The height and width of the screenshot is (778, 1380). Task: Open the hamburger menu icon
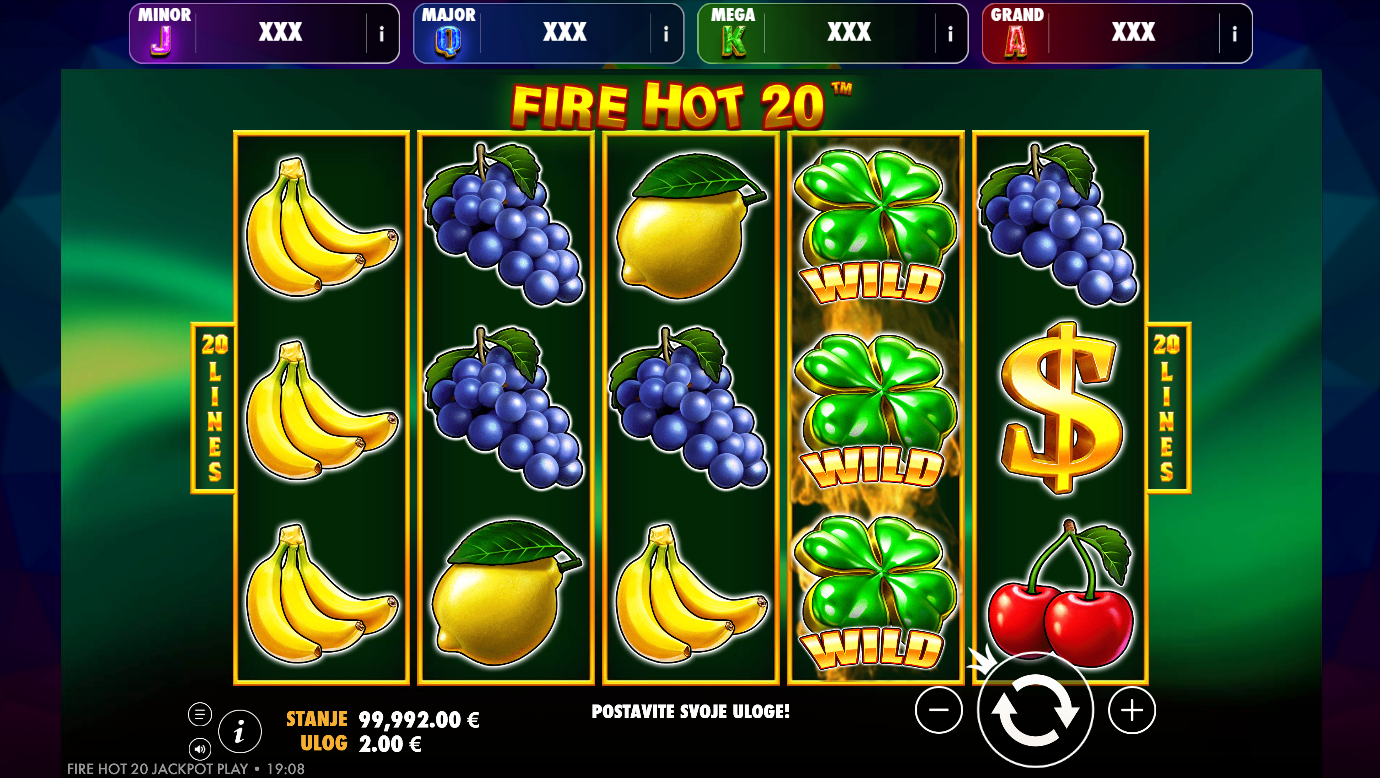pos(200,714)
